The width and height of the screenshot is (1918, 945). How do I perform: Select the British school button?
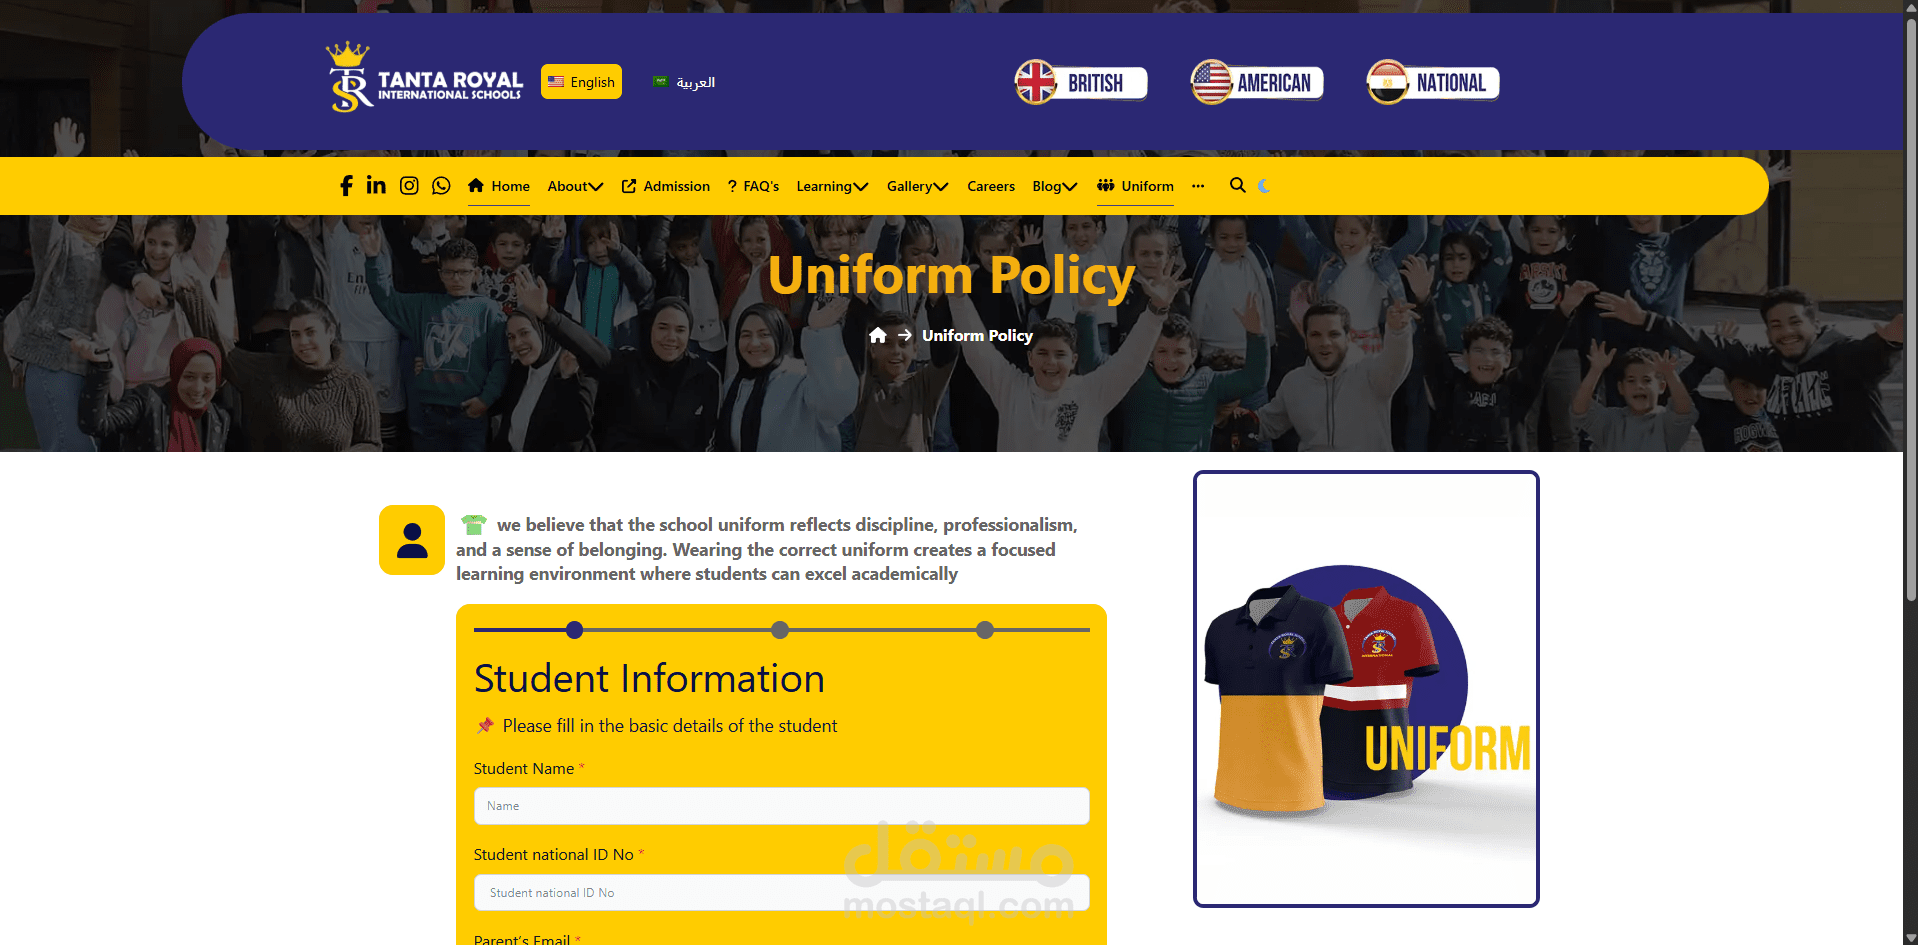1081,82
